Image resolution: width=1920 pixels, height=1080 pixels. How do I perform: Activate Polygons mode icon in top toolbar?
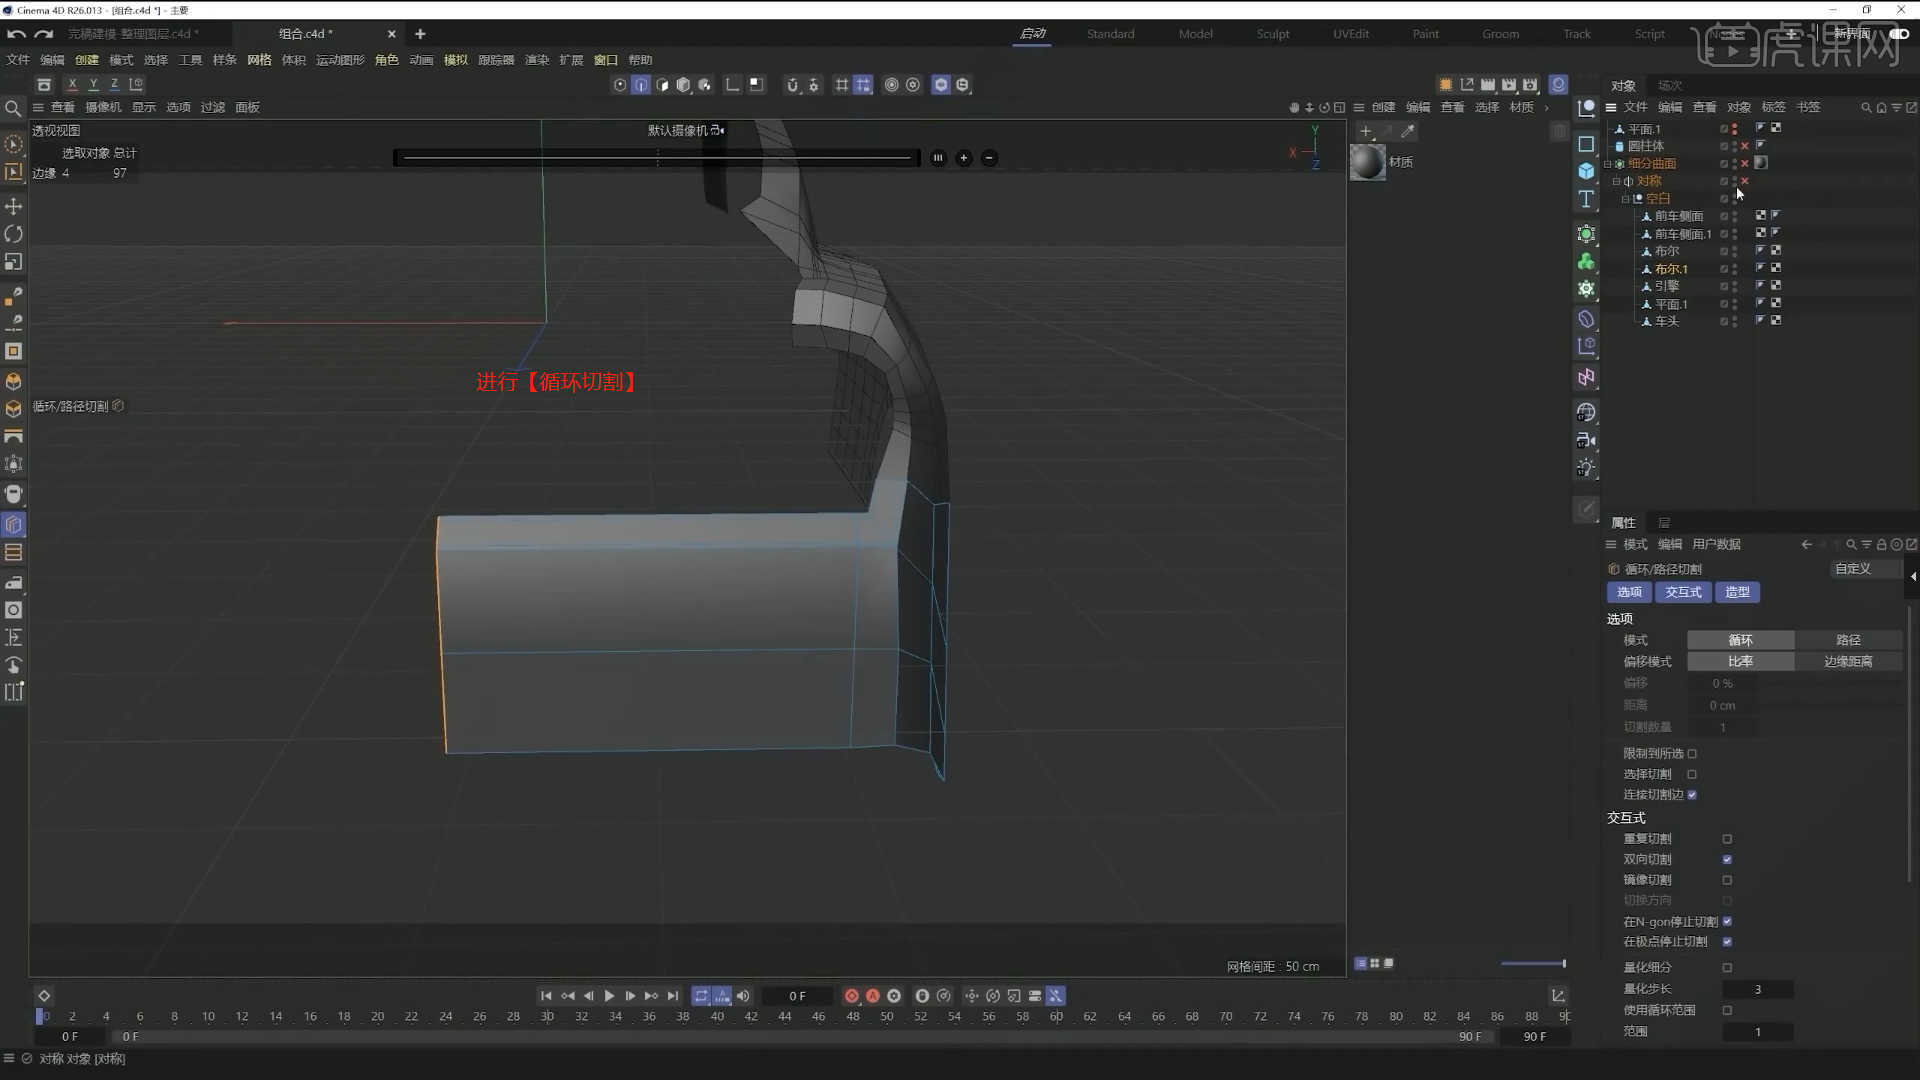point(662,85)
